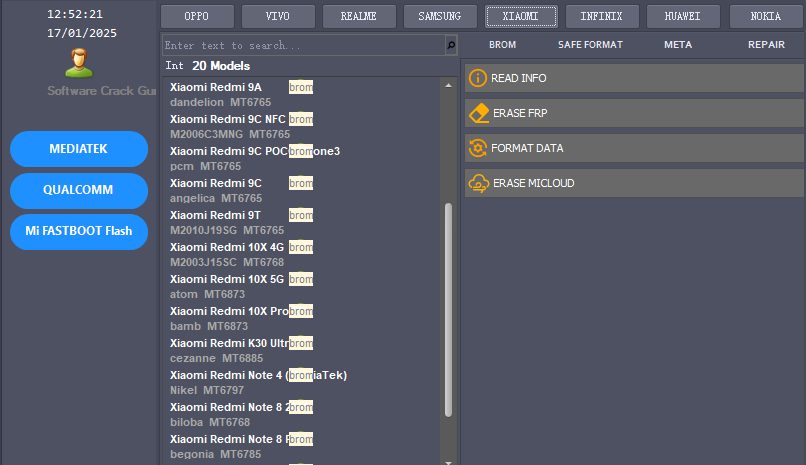Select the MEDIATEK button

78,149
